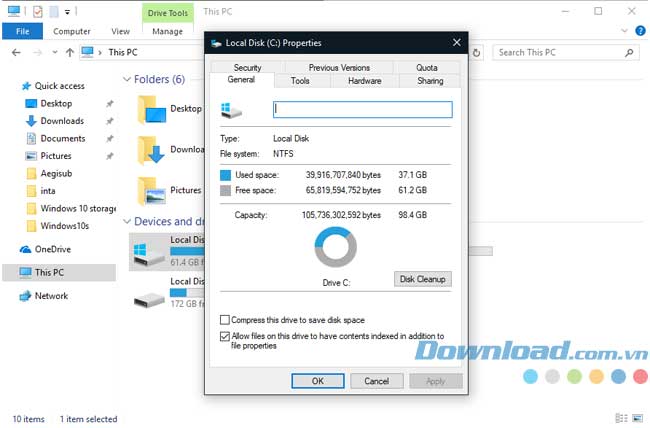The image size is (650, 428).
Task: Open Downloads in the navigation pane
Action: 62,121
